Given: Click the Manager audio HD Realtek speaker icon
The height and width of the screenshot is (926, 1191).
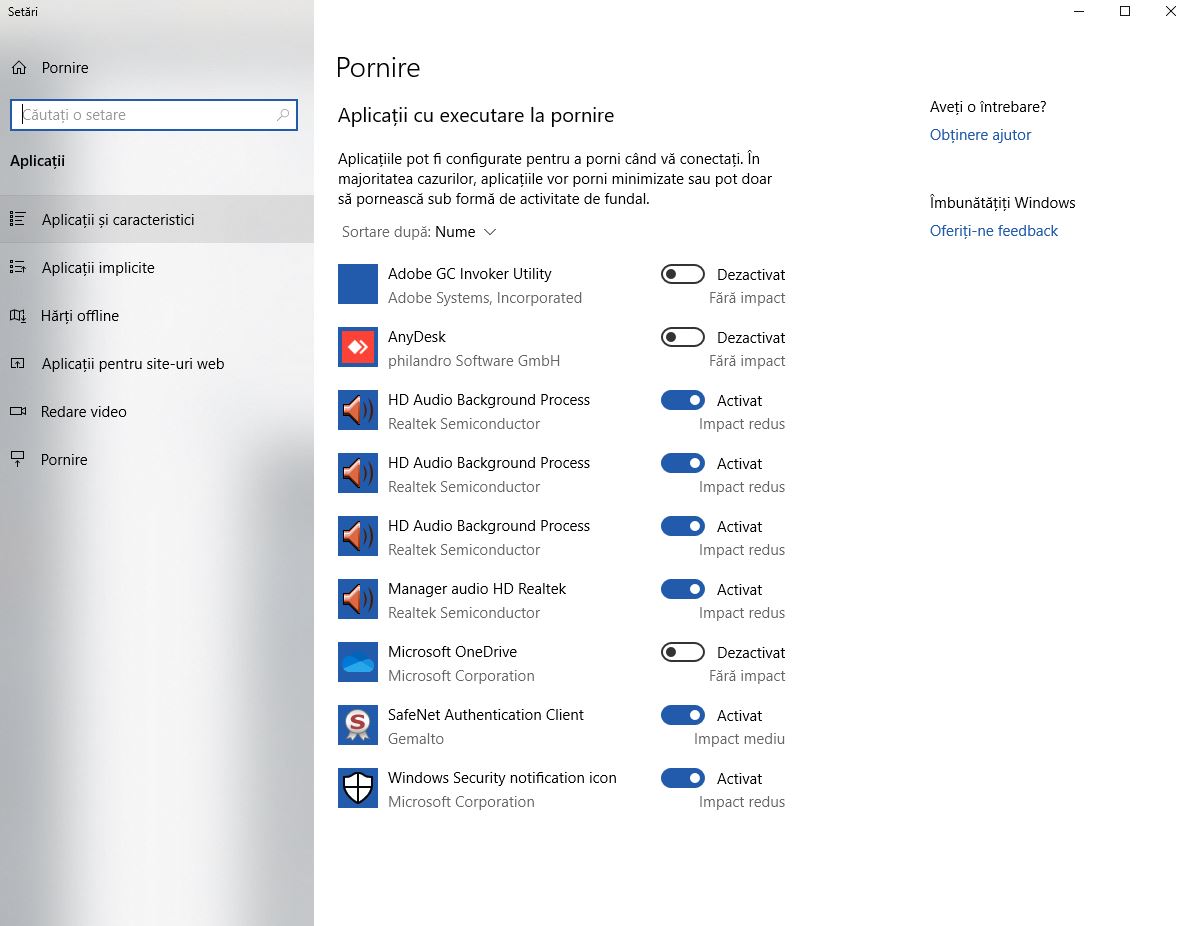Looking at the screenshot, I should coord(357,599).
